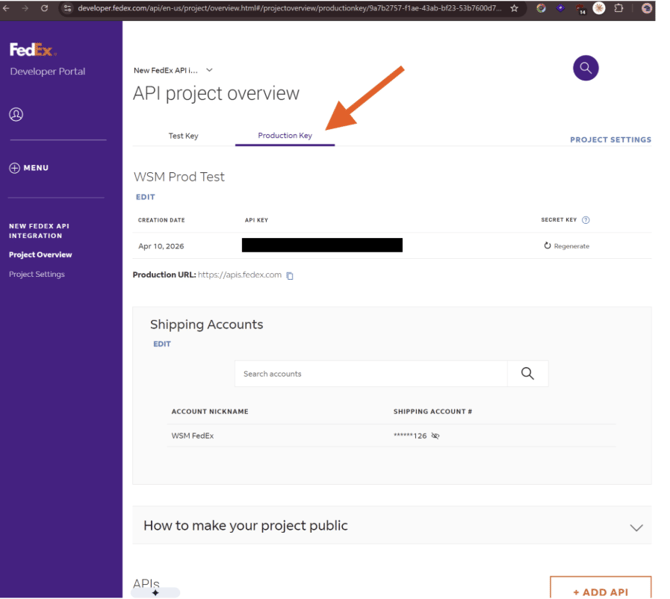Click the Apr 10, 2026 creation date
The width and height of the screenshot is (670, 599).
coord(161,246)
